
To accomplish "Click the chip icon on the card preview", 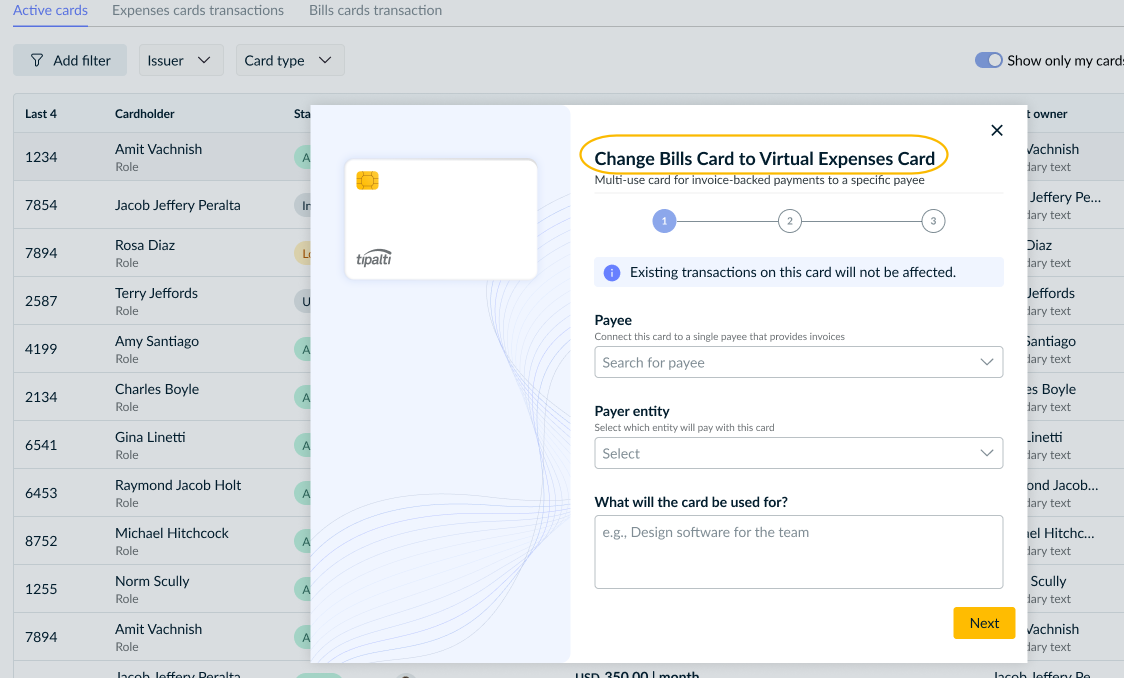I will [x=367, y=180].
